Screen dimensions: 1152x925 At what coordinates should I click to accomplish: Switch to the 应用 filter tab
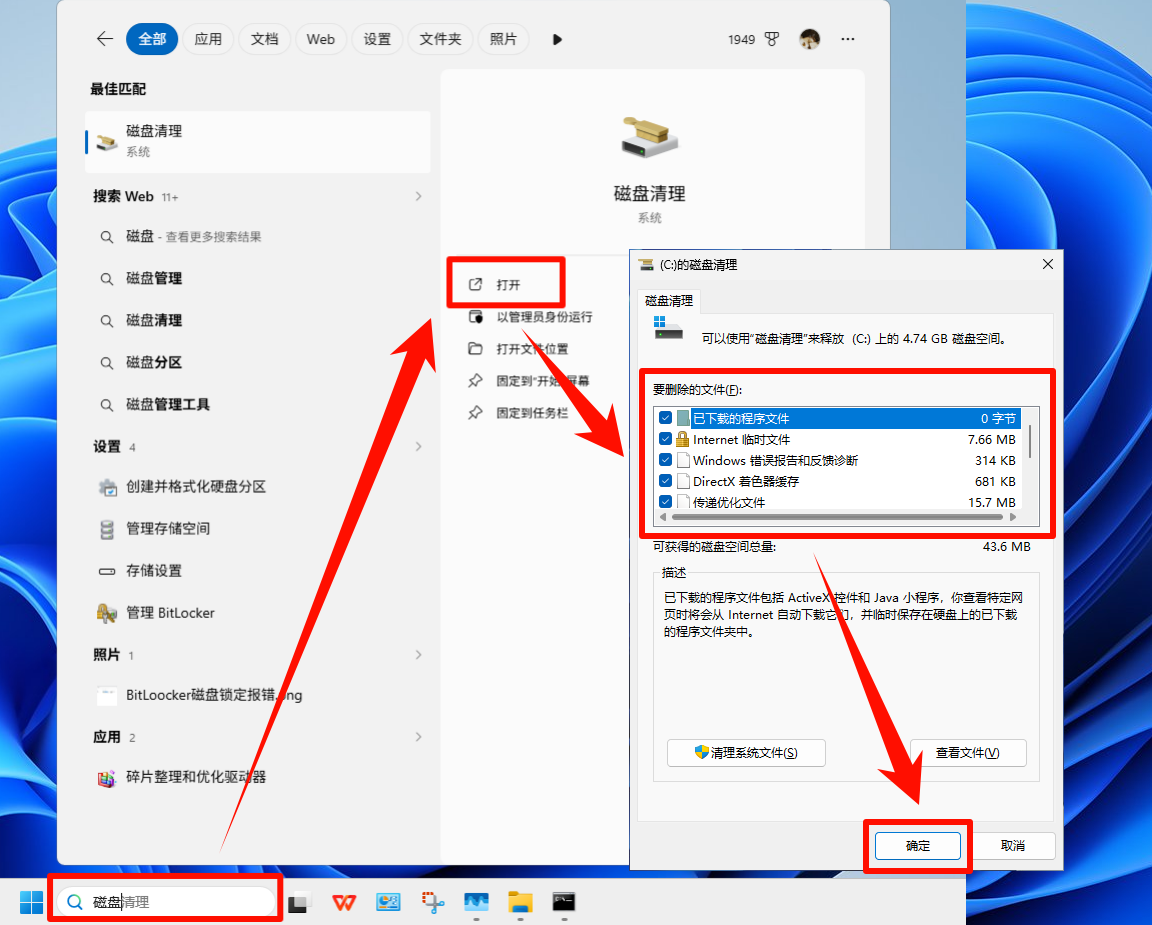[208, 39]
